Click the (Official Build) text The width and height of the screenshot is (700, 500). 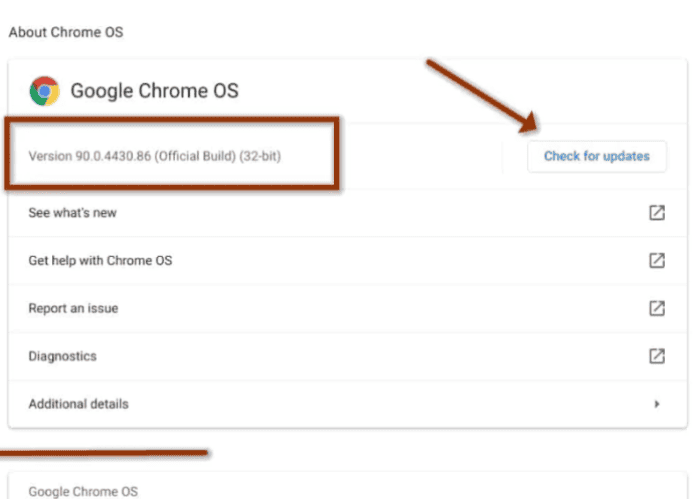[x=195, y=156]
